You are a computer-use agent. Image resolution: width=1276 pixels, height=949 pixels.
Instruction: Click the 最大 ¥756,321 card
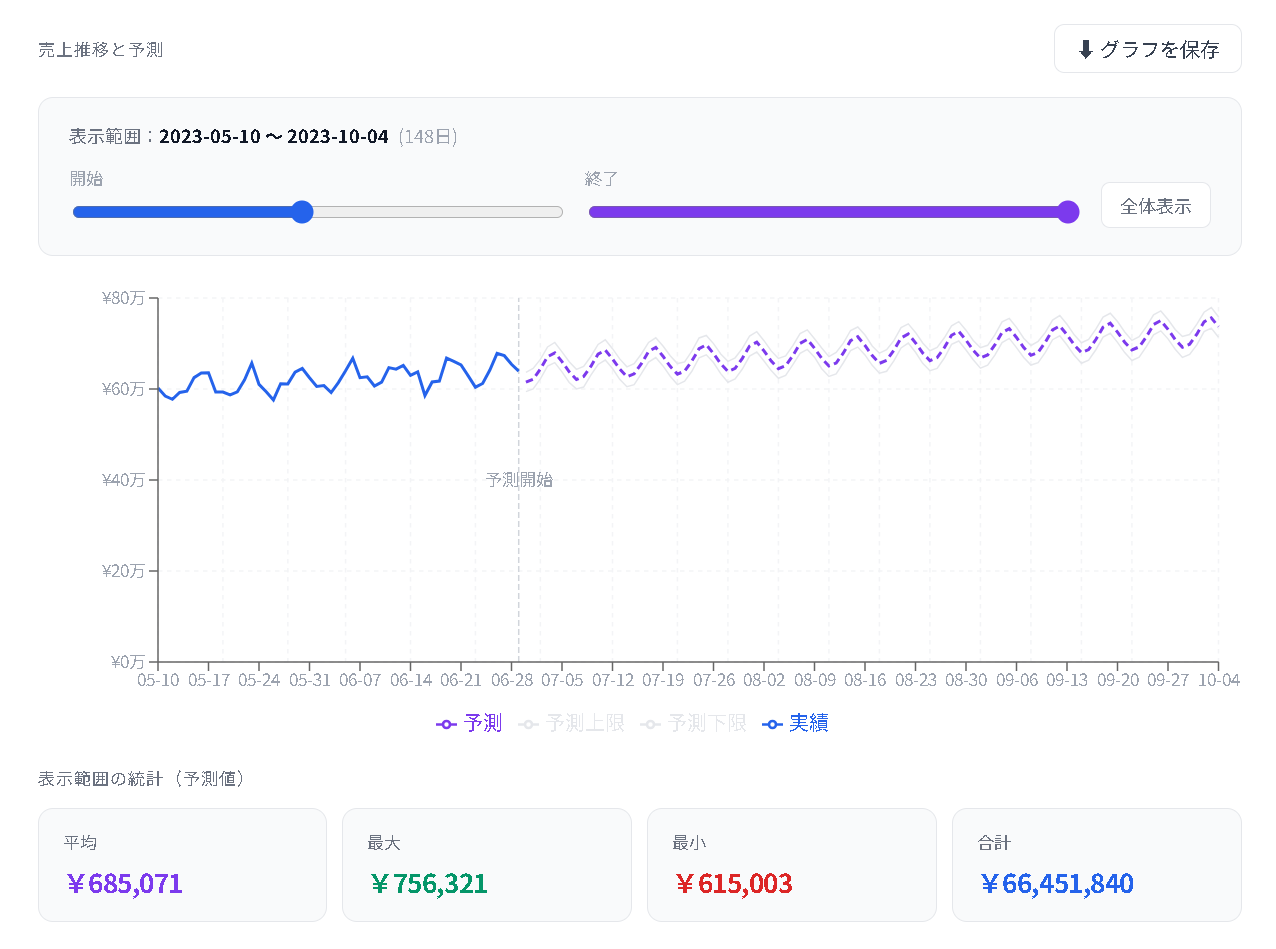click(x=487, y=865)
